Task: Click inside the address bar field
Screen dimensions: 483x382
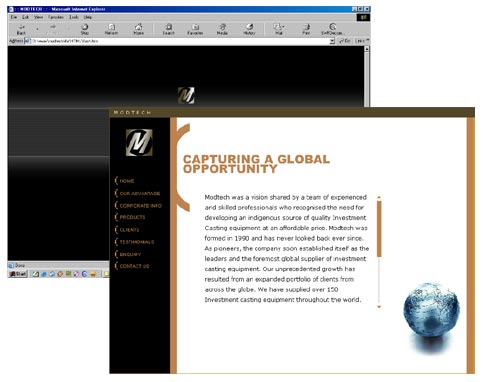Action: coord(180,41)
